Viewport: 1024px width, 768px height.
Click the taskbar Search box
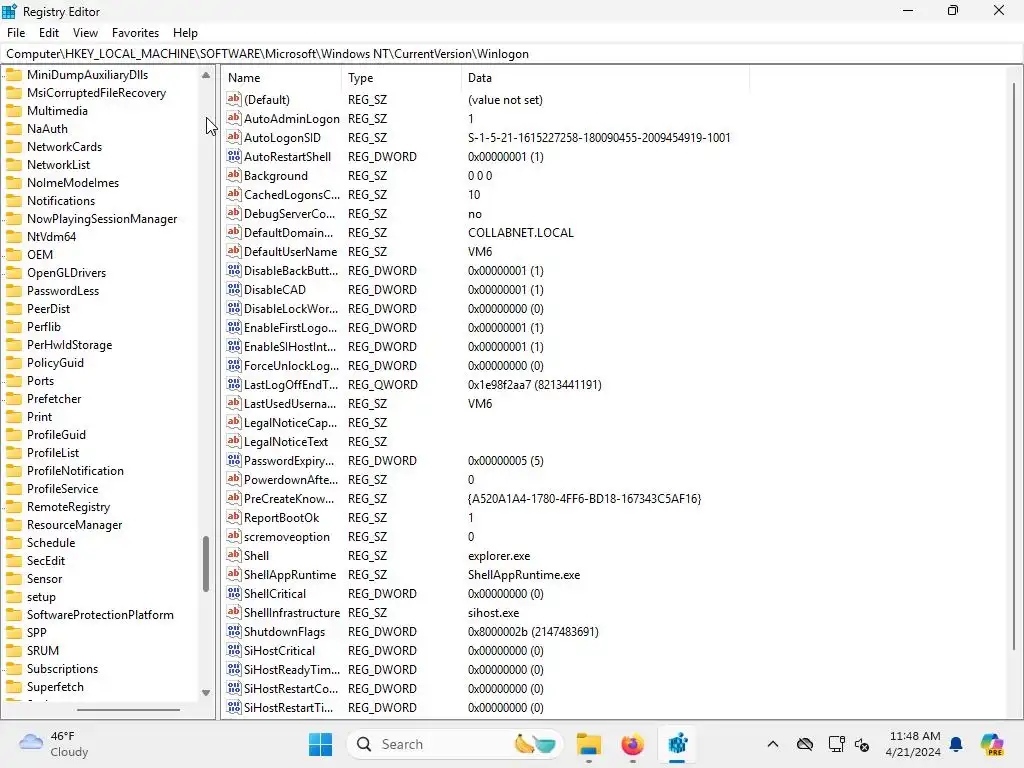pos(455,744)
